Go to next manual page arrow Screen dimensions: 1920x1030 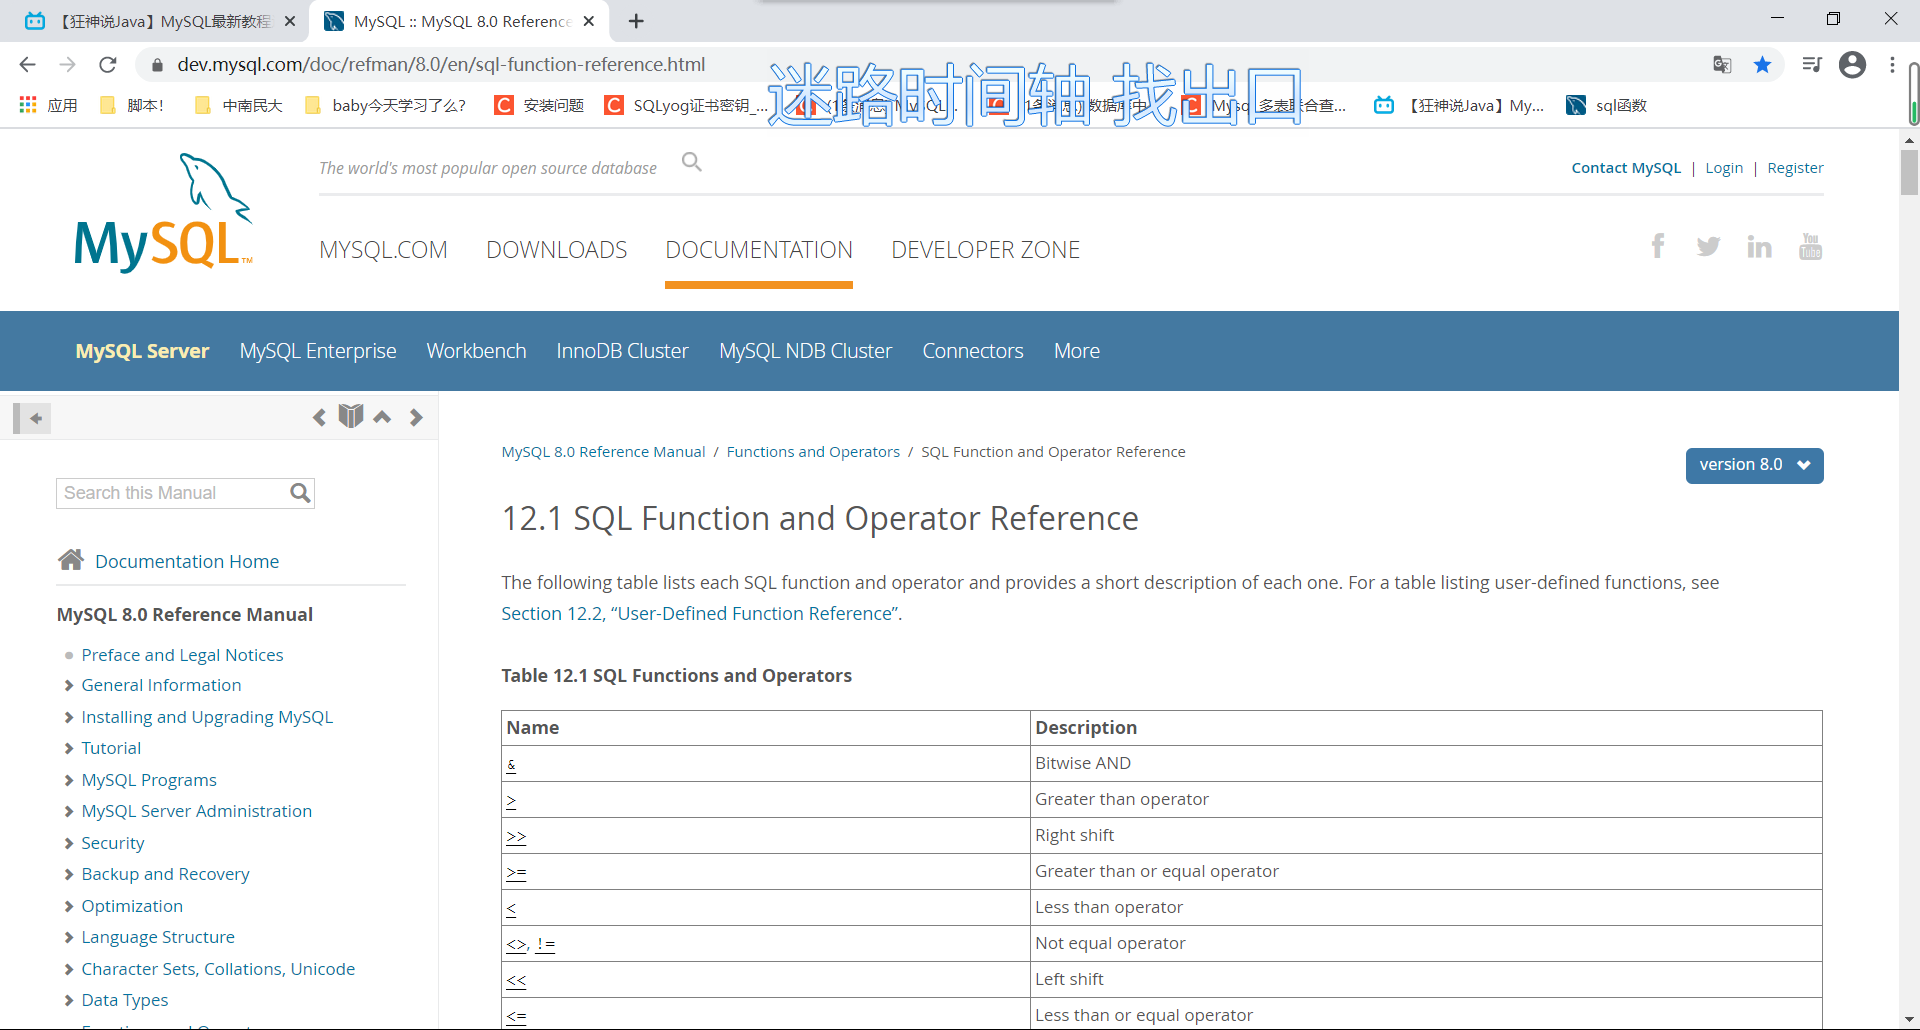pyautogui.click(x=416, y=417)
